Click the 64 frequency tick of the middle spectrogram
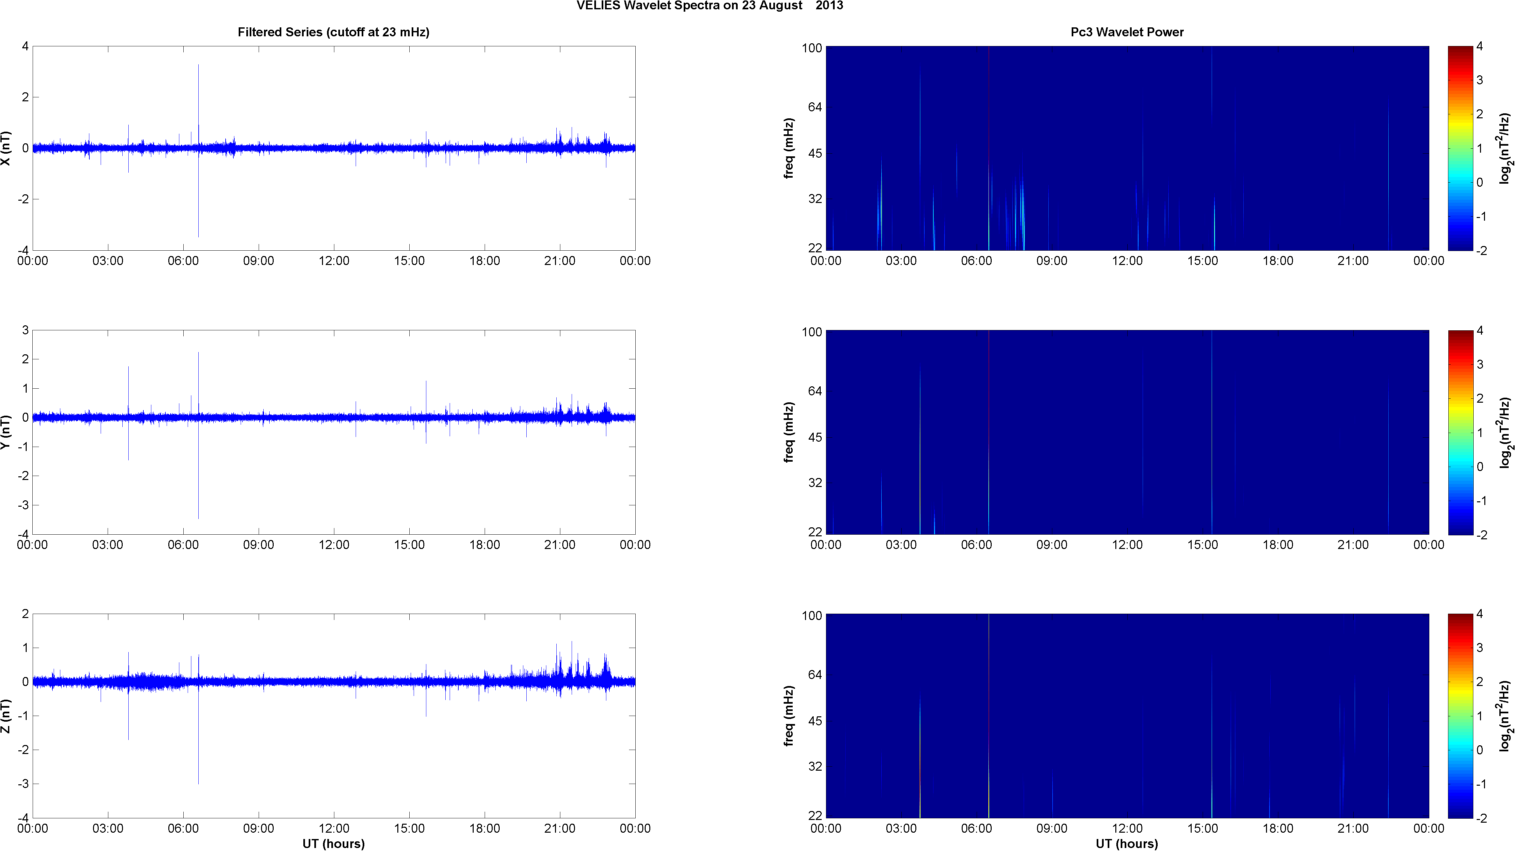The width and height of the screenshot is (1515, 851). point(815,391)
